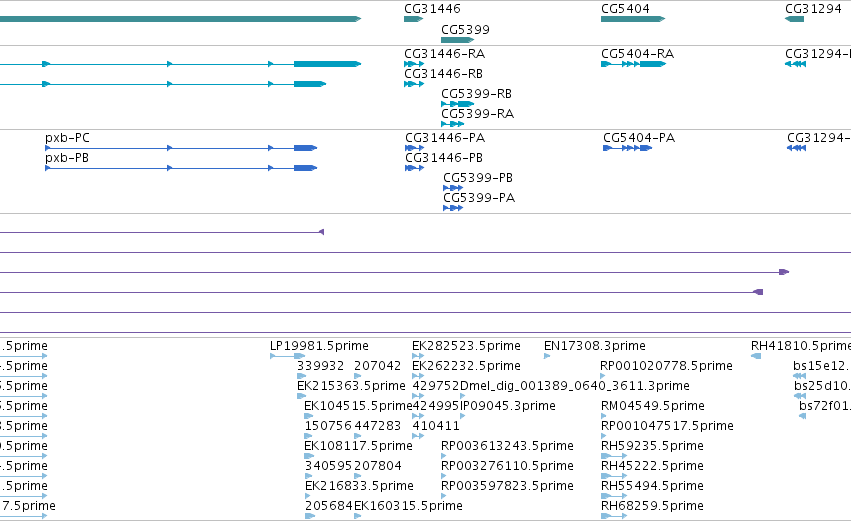The image size is (851, 521).
Task: Select transcript CG31446-RB label
Action: pyautogui.click(x=443, y=74)
